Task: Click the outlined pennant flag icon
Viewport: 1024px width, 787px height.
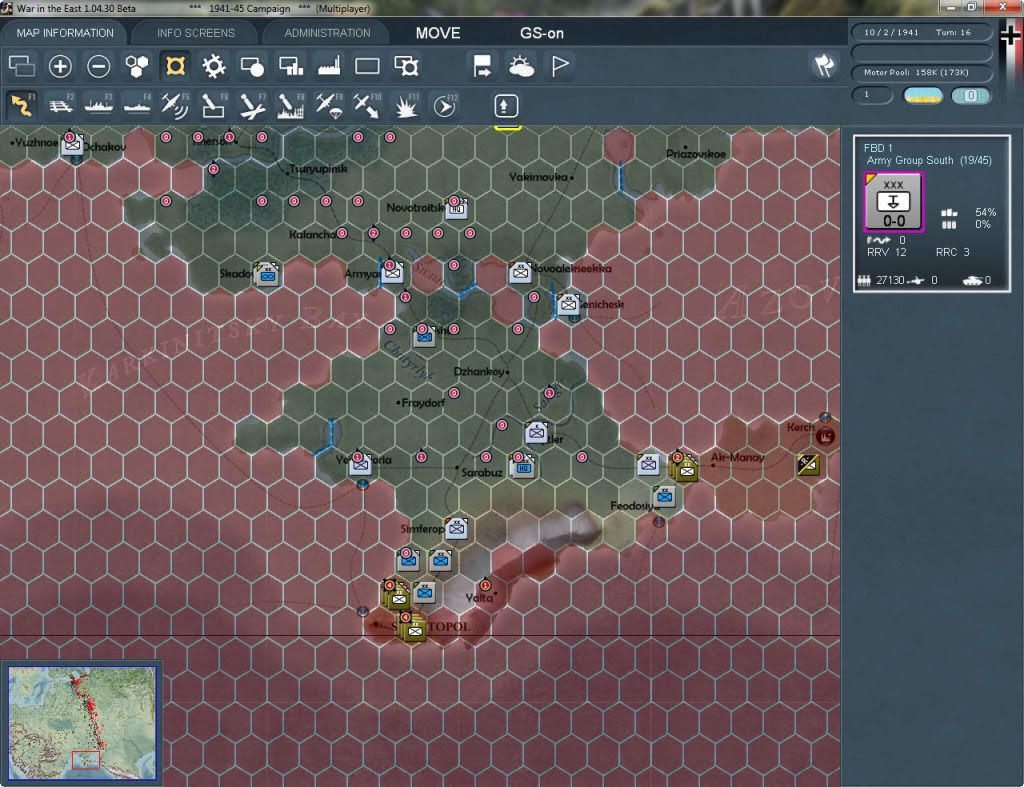Action: [x=560, y=66]
